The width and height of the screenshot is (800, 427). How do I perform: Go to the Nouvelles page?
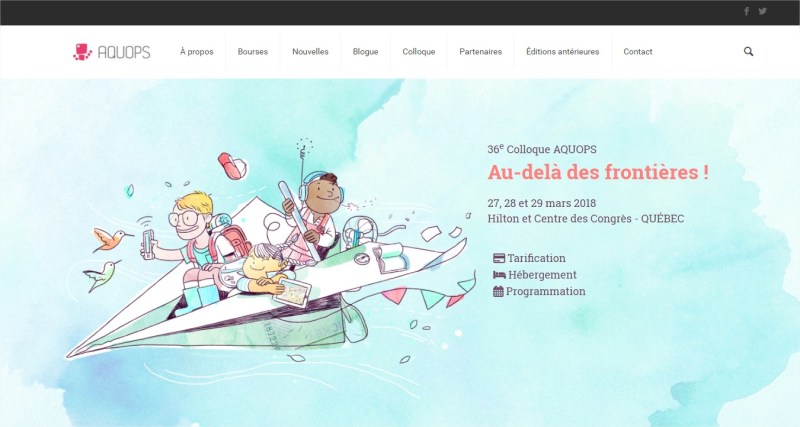point(310,52)
